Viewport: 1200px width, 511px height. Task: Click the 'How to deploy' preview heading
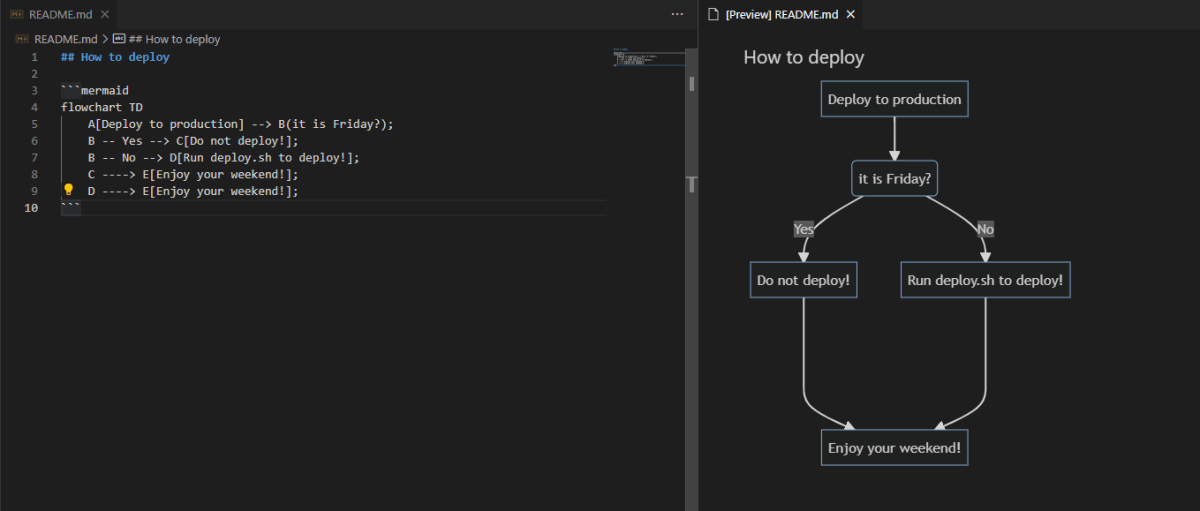[803, 57]
